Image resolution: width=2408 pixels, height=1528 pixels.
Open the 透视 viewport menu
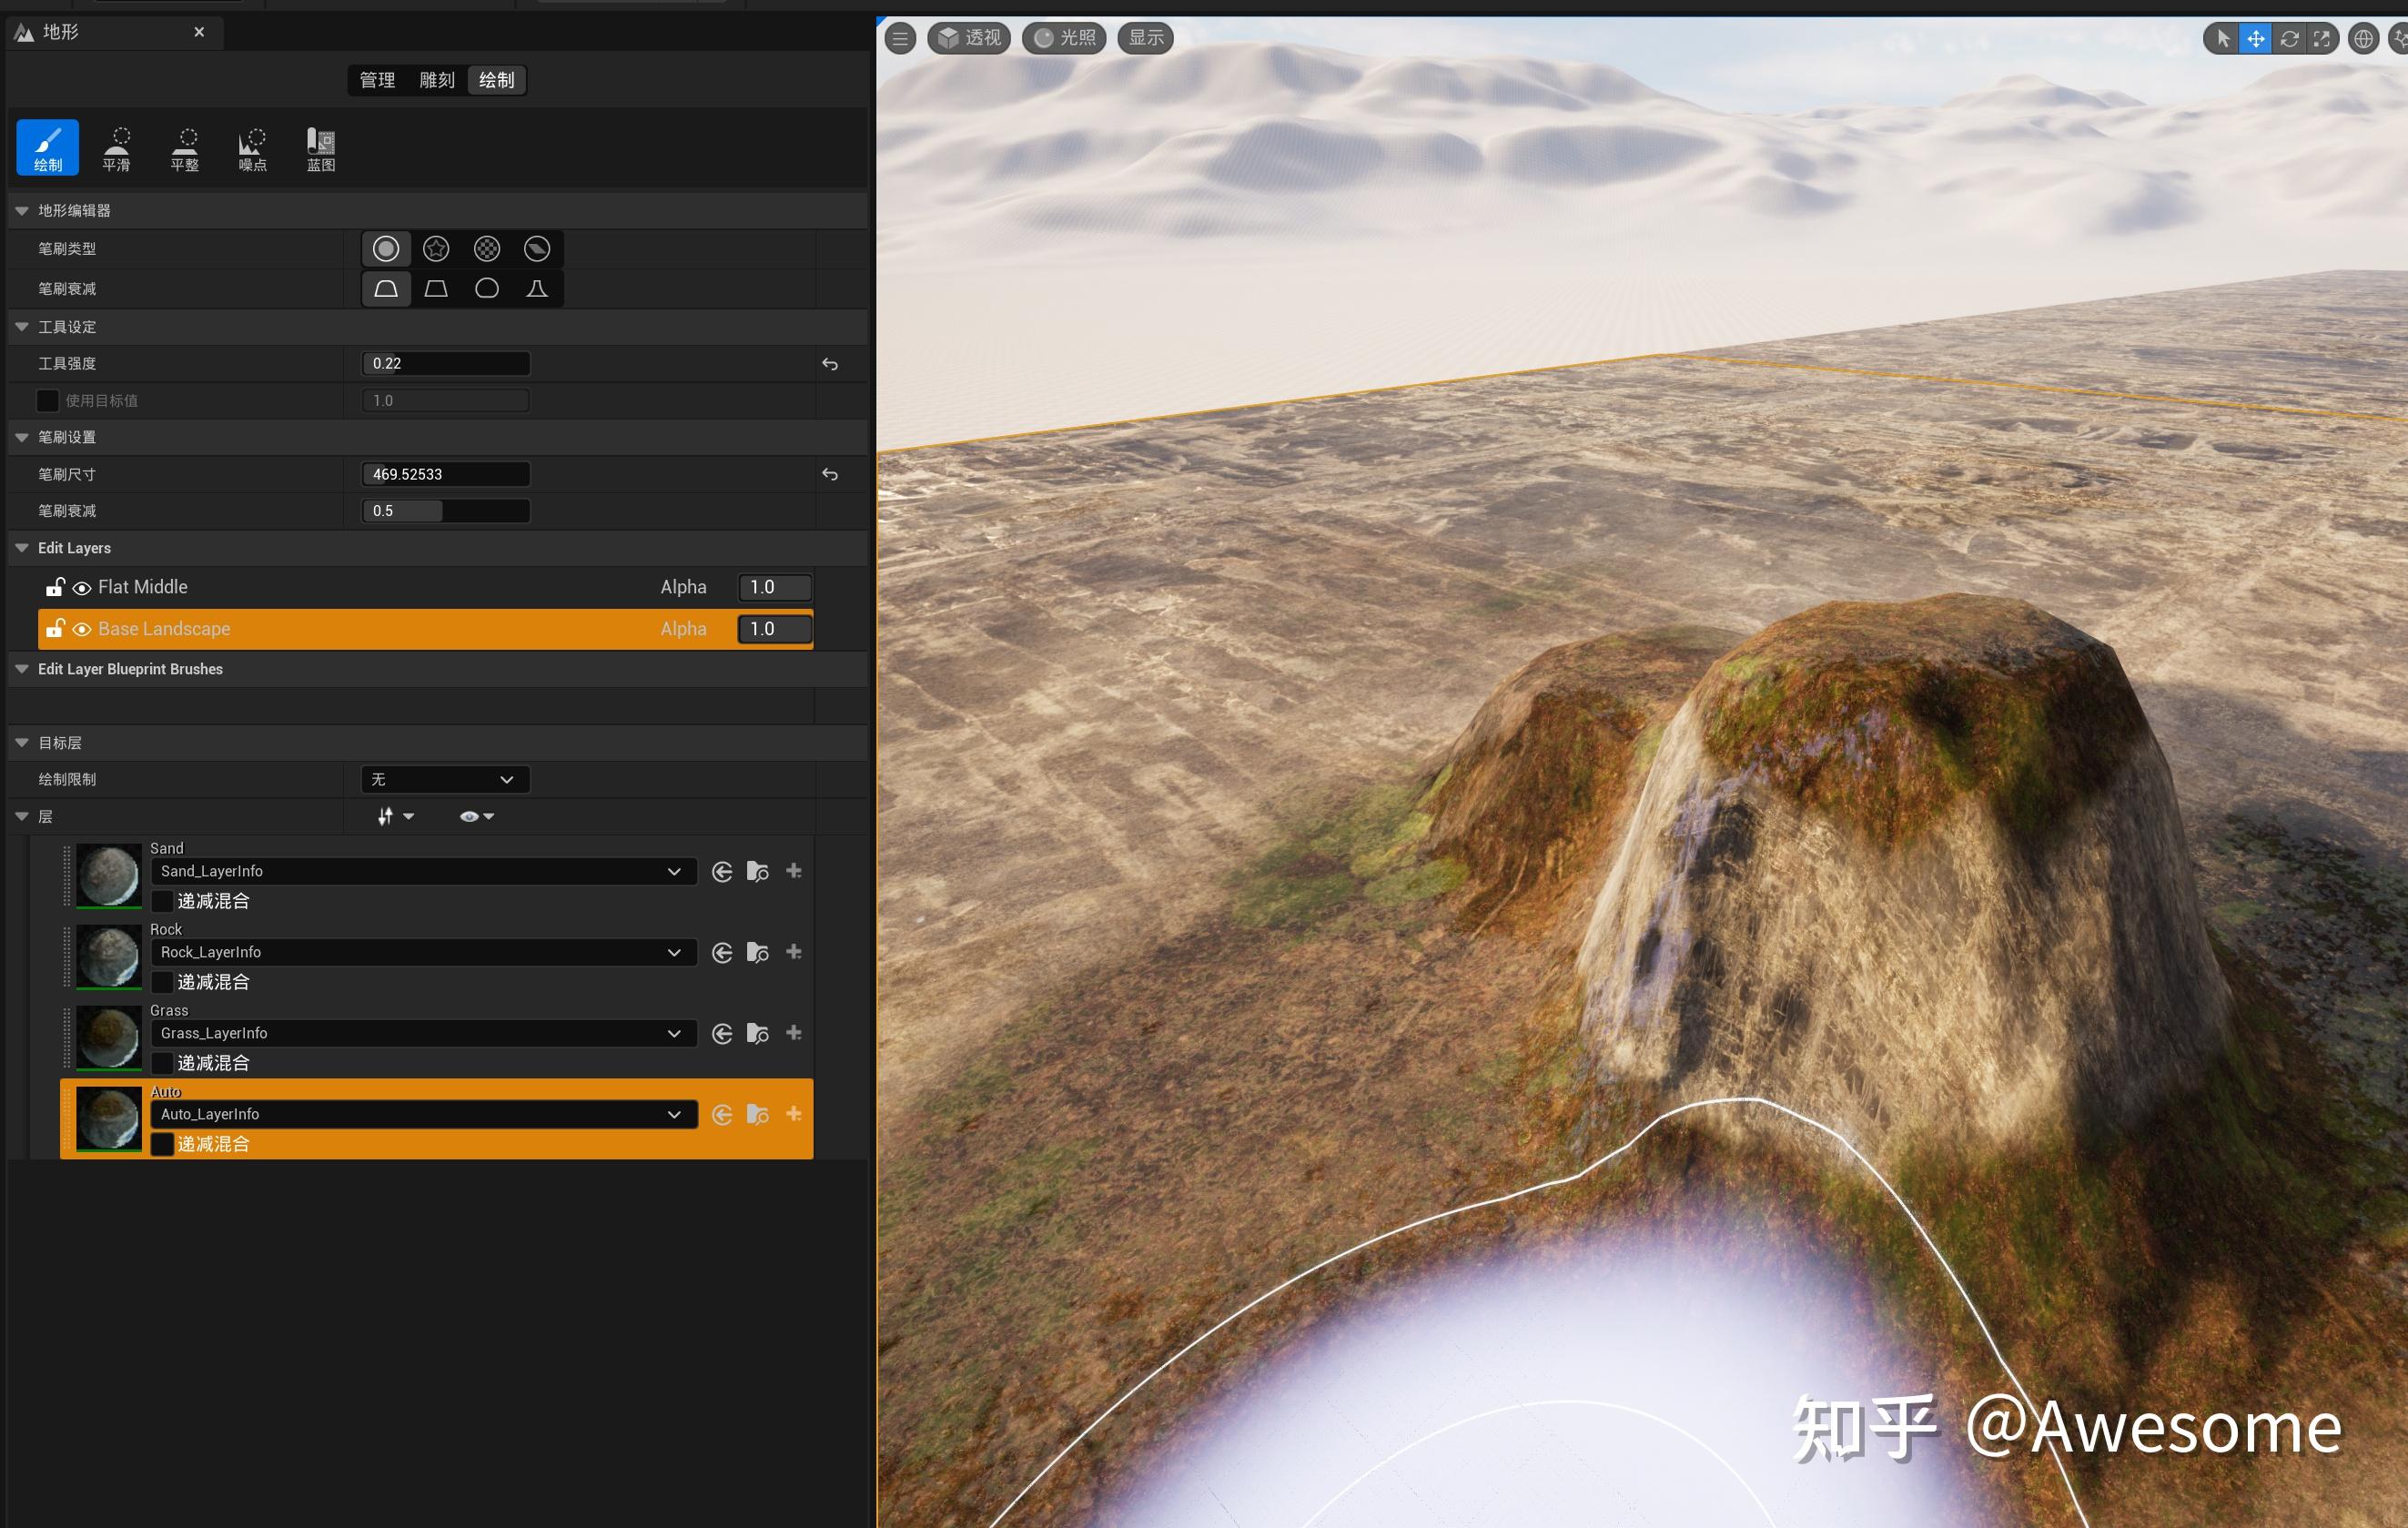pyautogui.click(x=969, y=39)
